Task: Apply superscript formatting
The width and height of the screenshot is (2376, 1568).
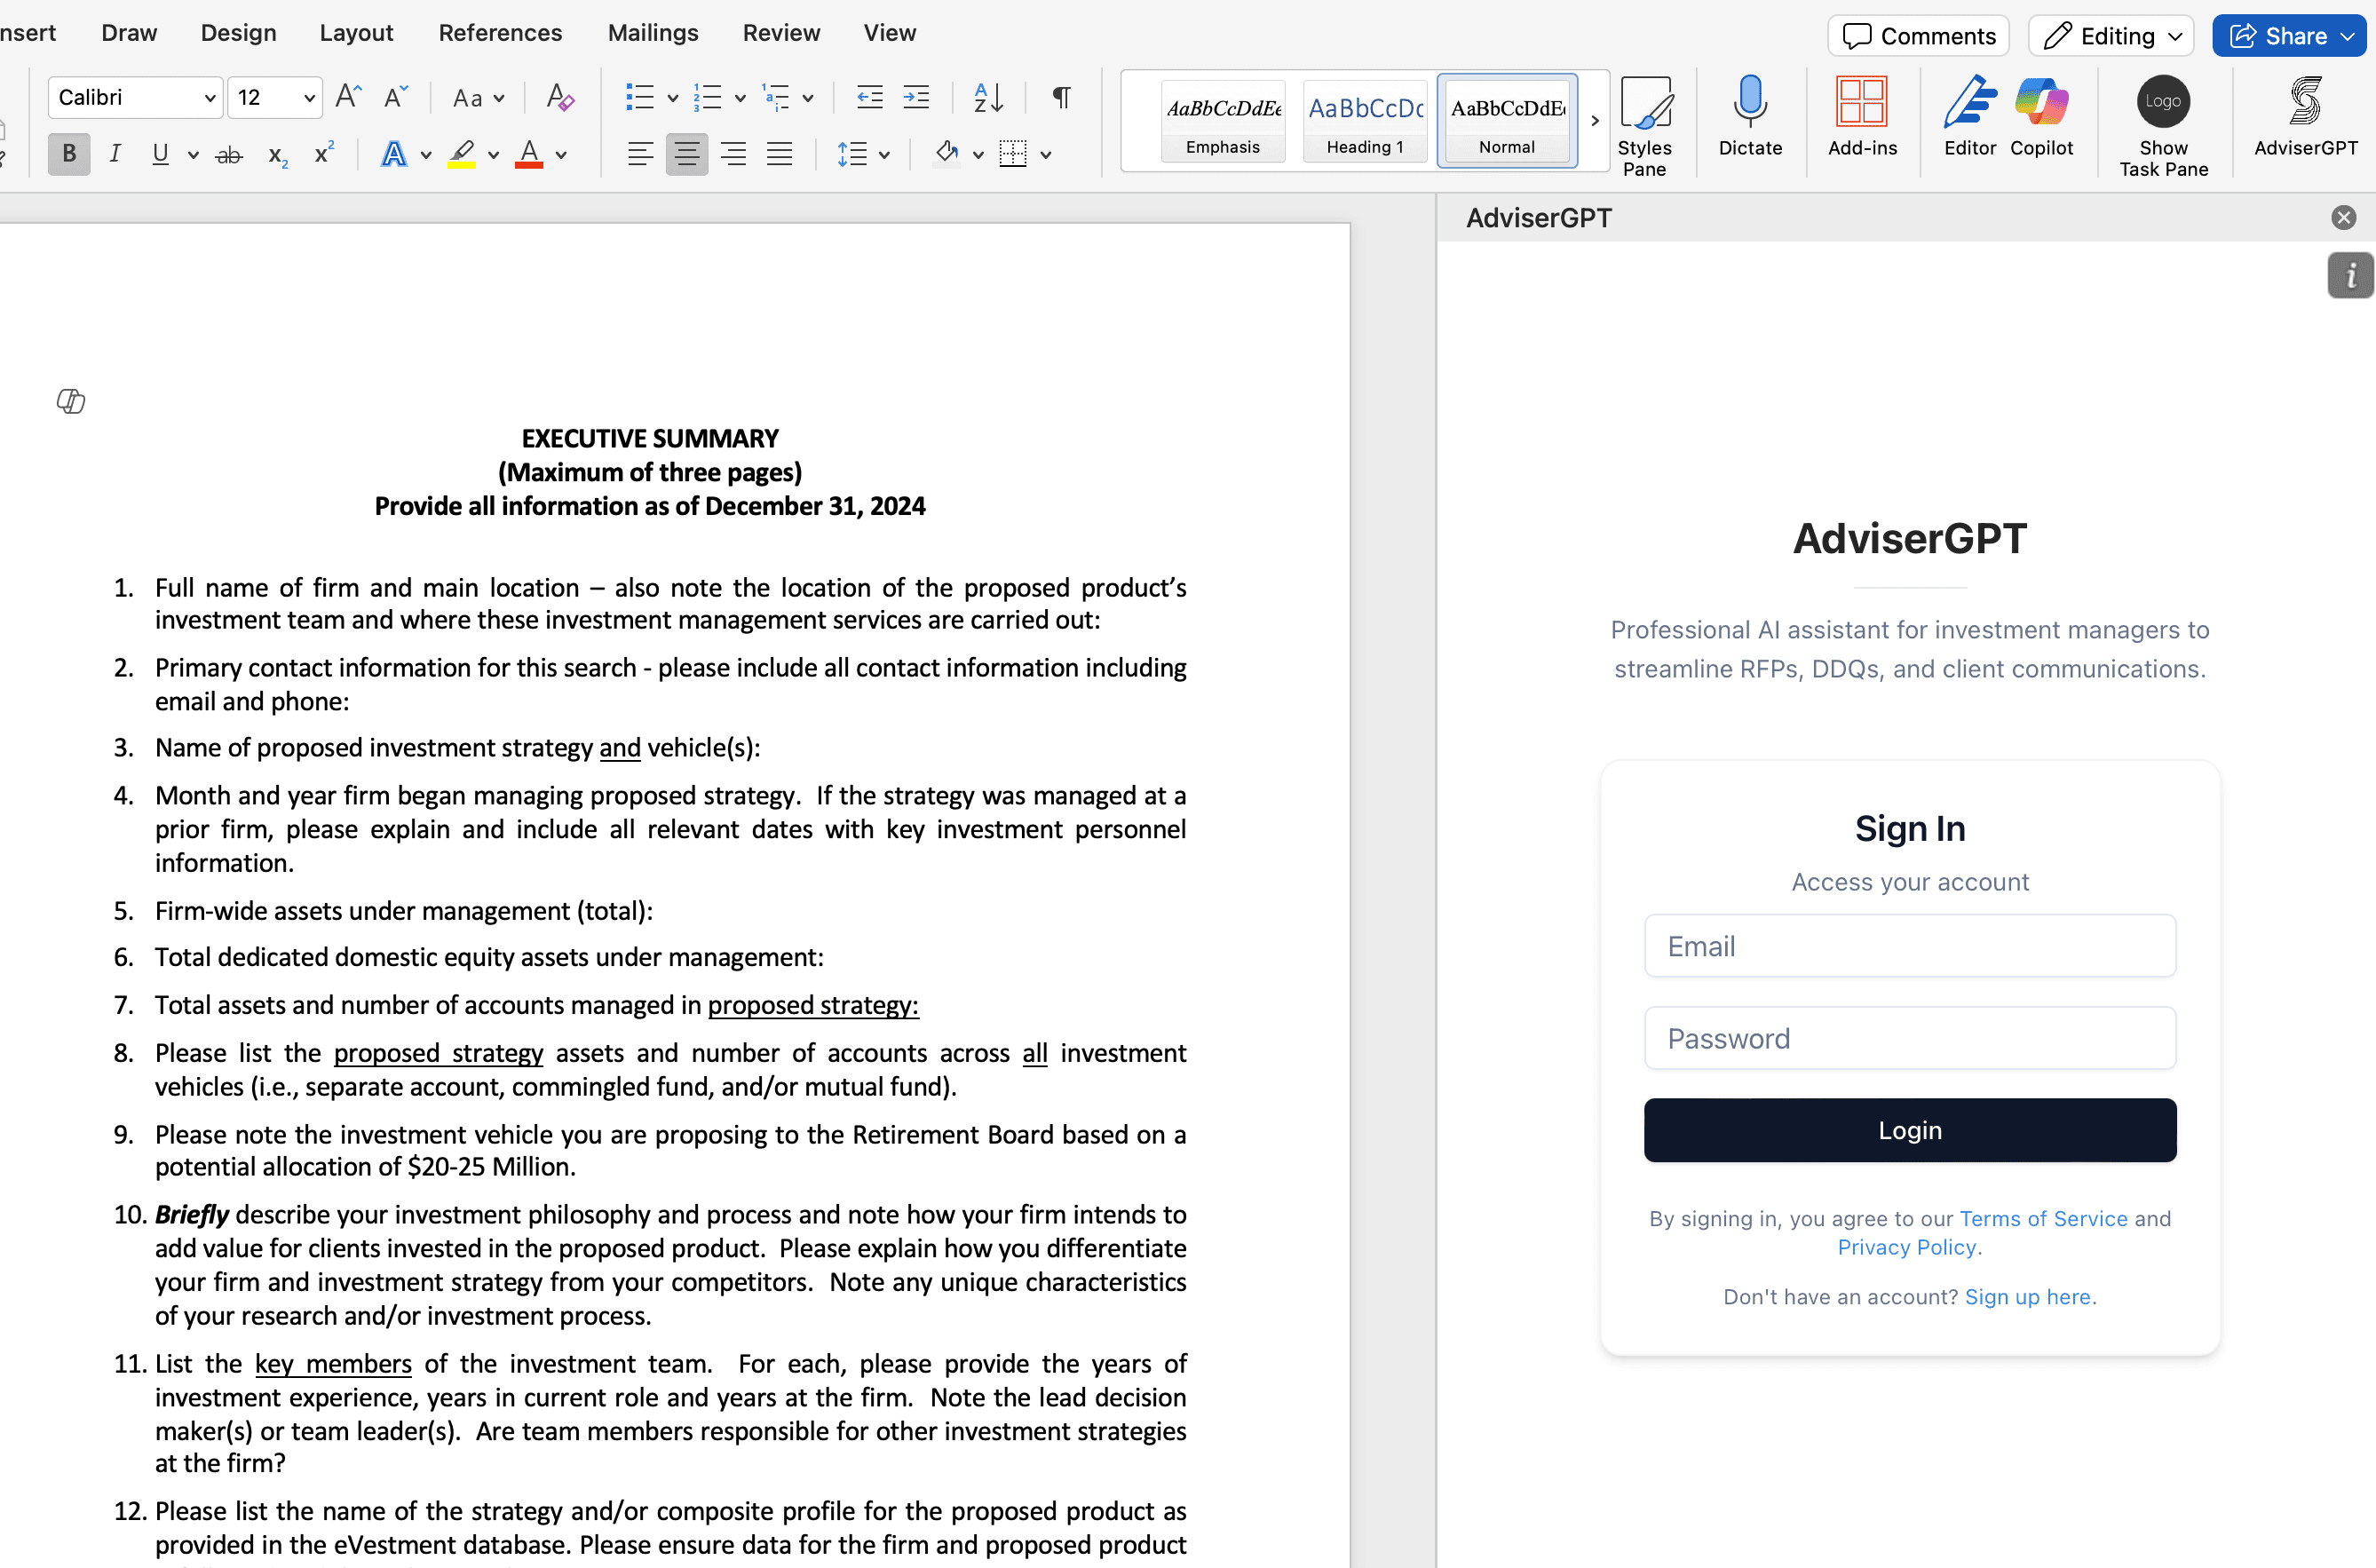Action: tap(324, 153)
